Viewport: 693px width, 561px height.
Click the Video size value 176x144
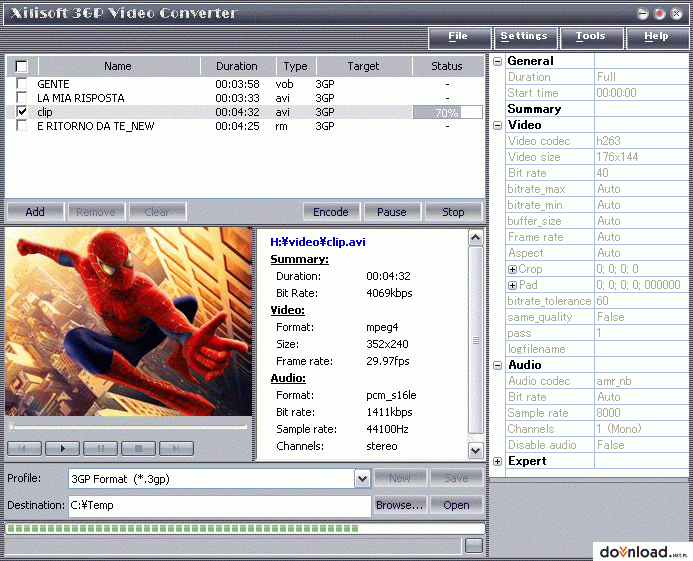(617, 157)
